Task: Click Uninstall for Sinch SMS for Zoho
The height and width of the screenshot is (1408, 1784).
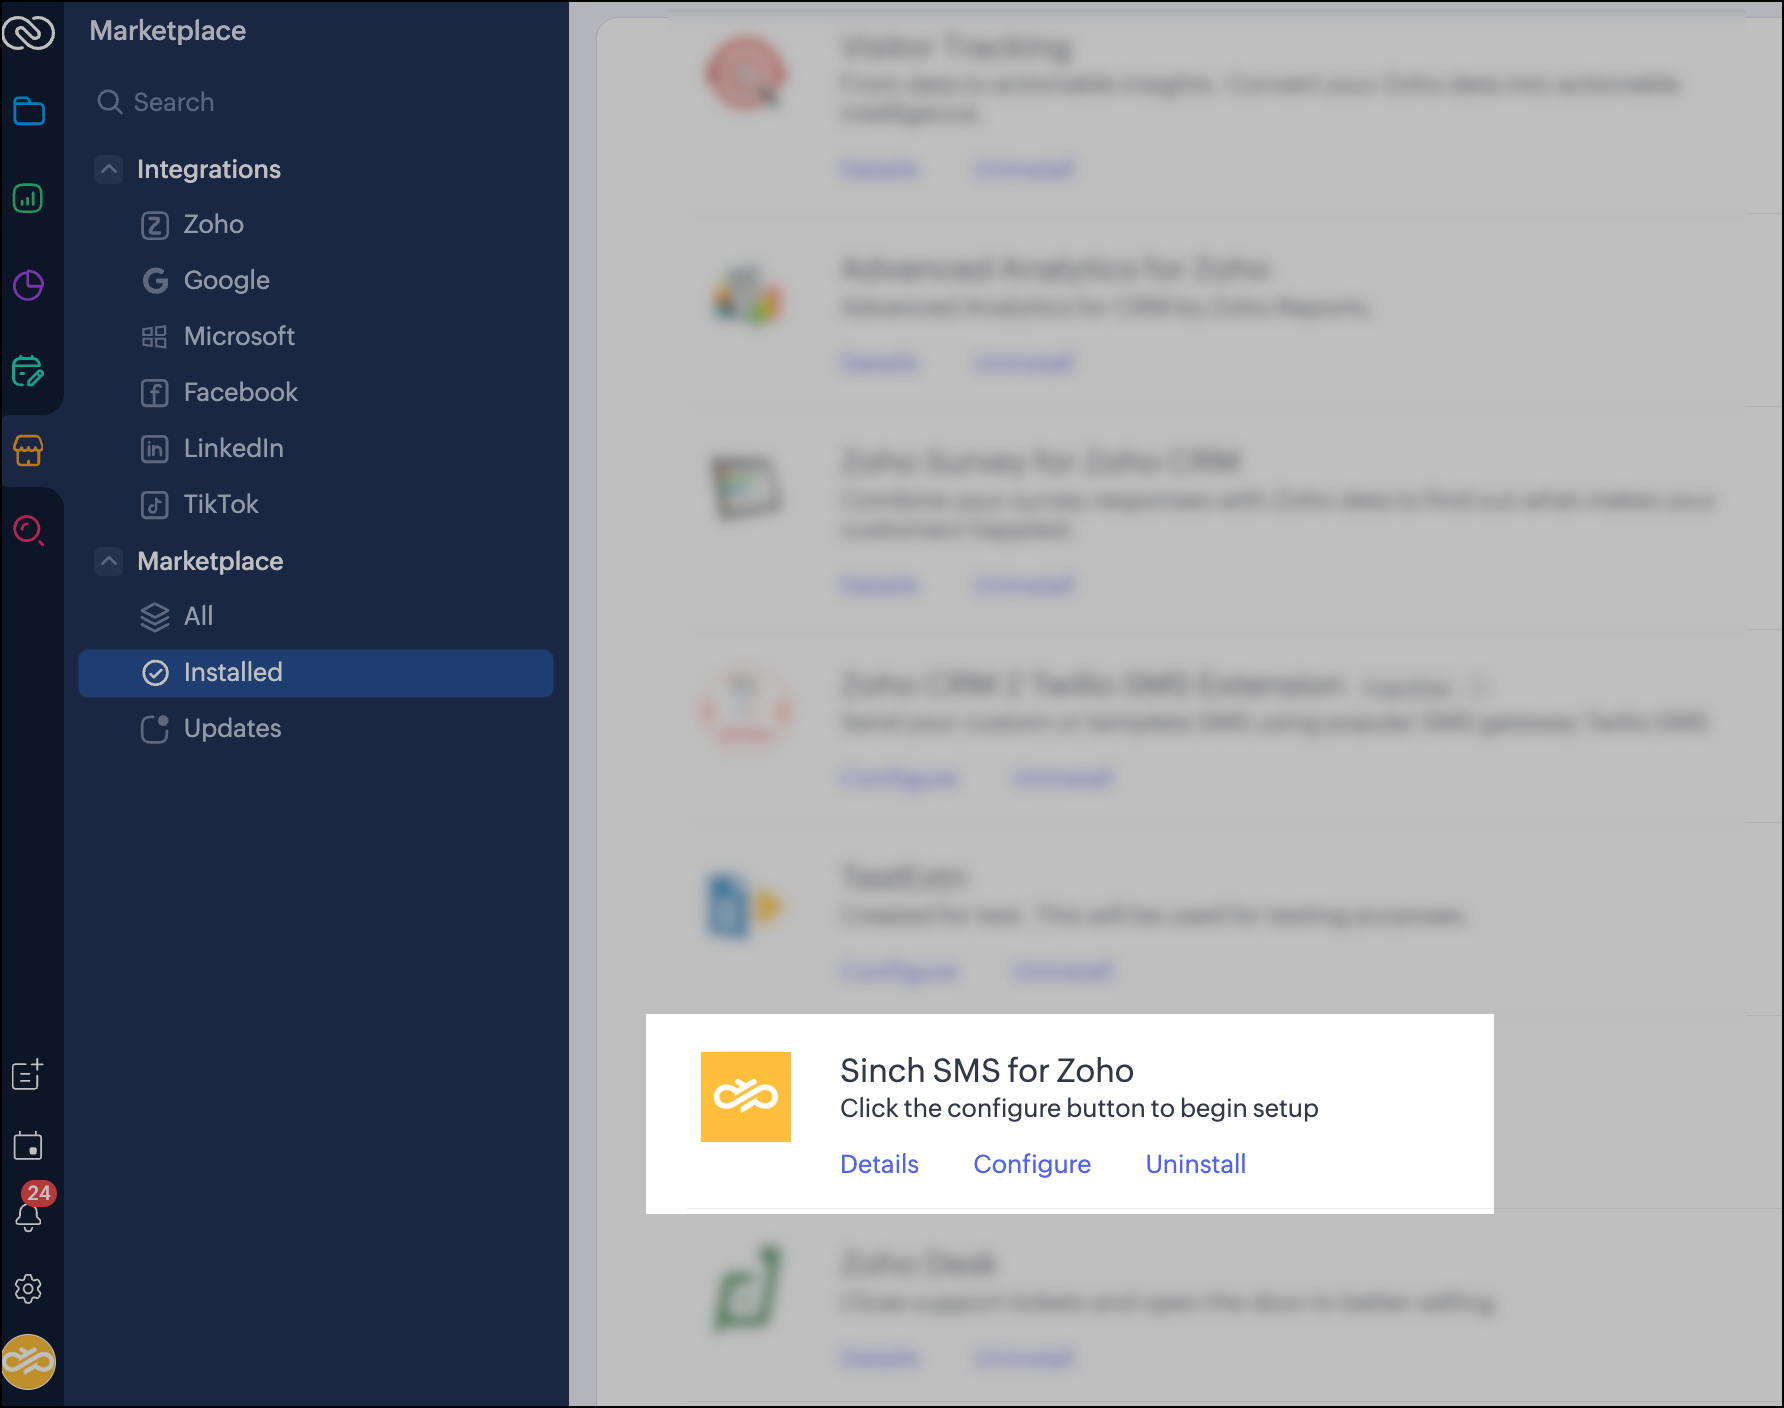Action: tap(1196, 1164)
